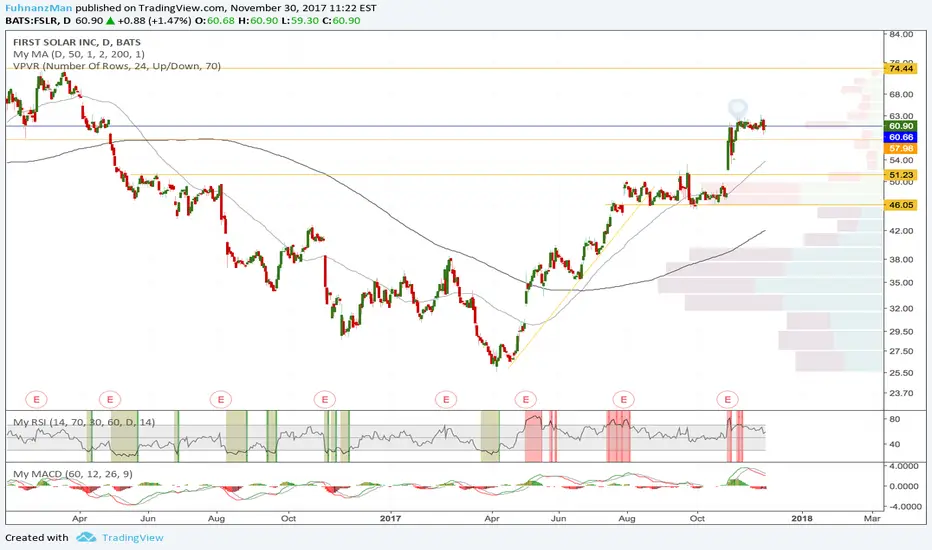Select the orange 57.98 price label
Image resolution: width=932 pixels, height=550 pixels.
[901, 149]
